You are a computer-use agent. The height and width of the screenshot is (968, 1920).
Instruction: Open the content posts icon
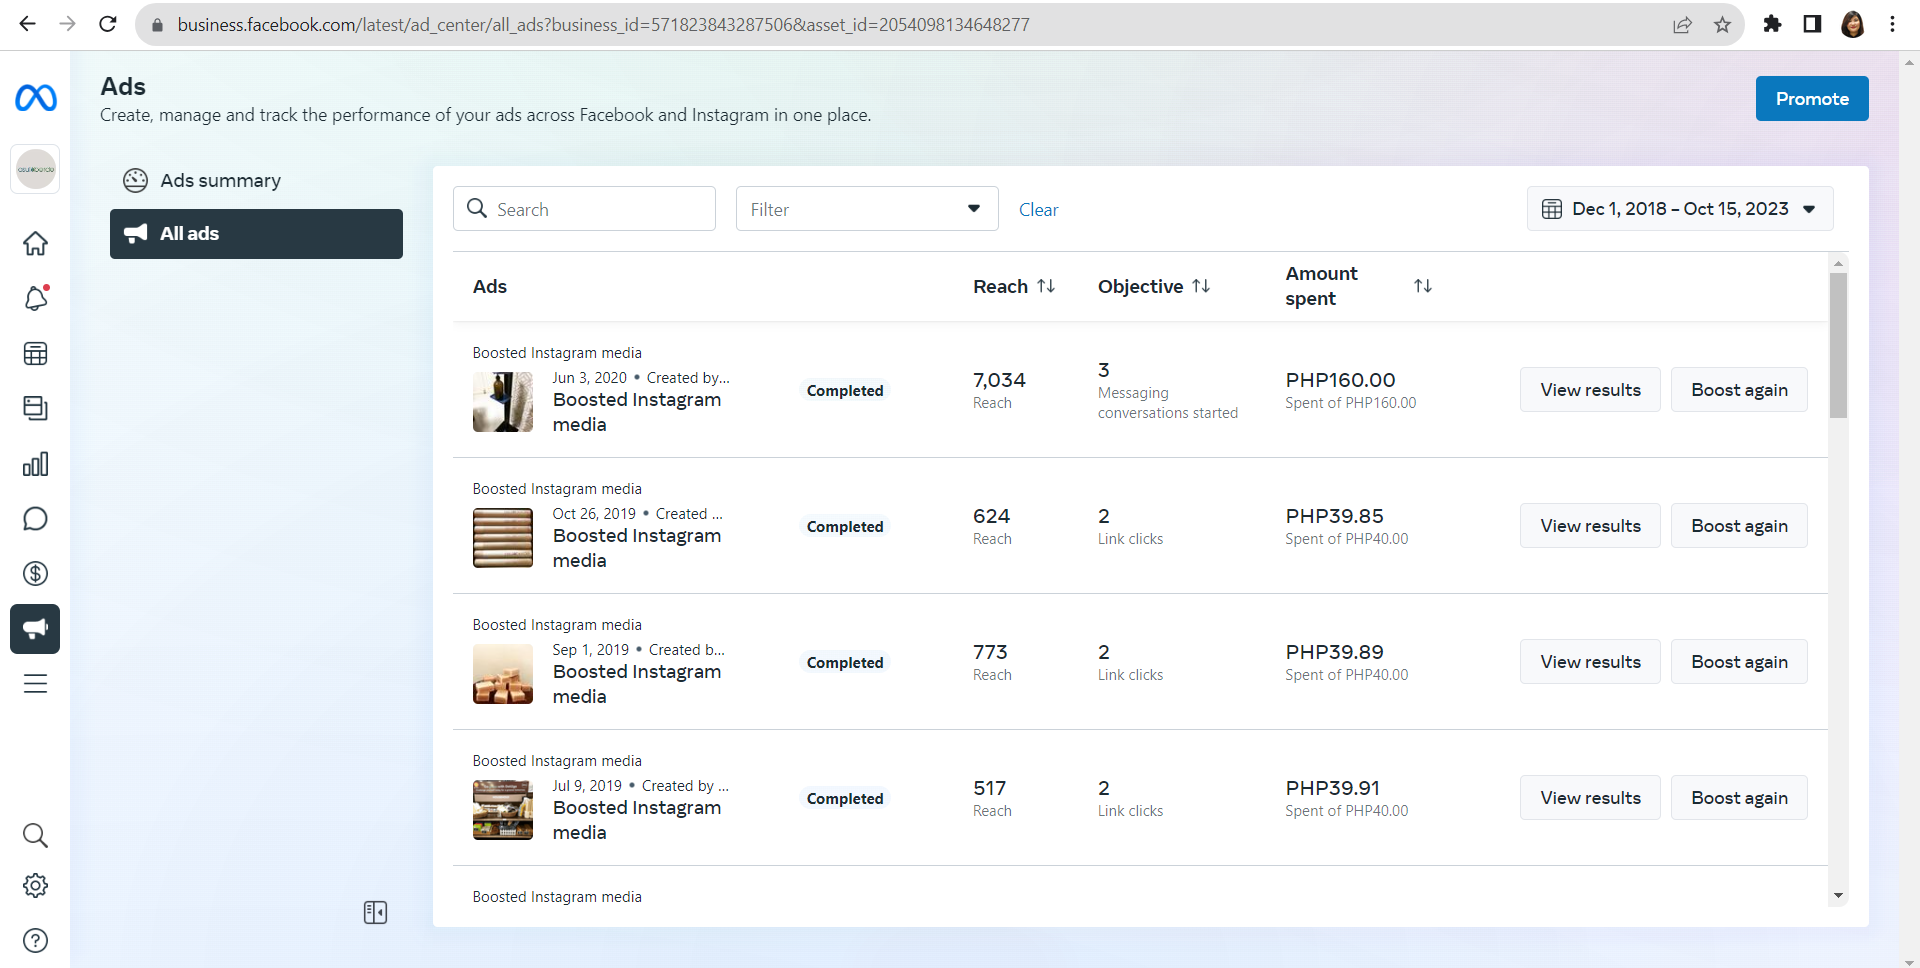[36, 408]
